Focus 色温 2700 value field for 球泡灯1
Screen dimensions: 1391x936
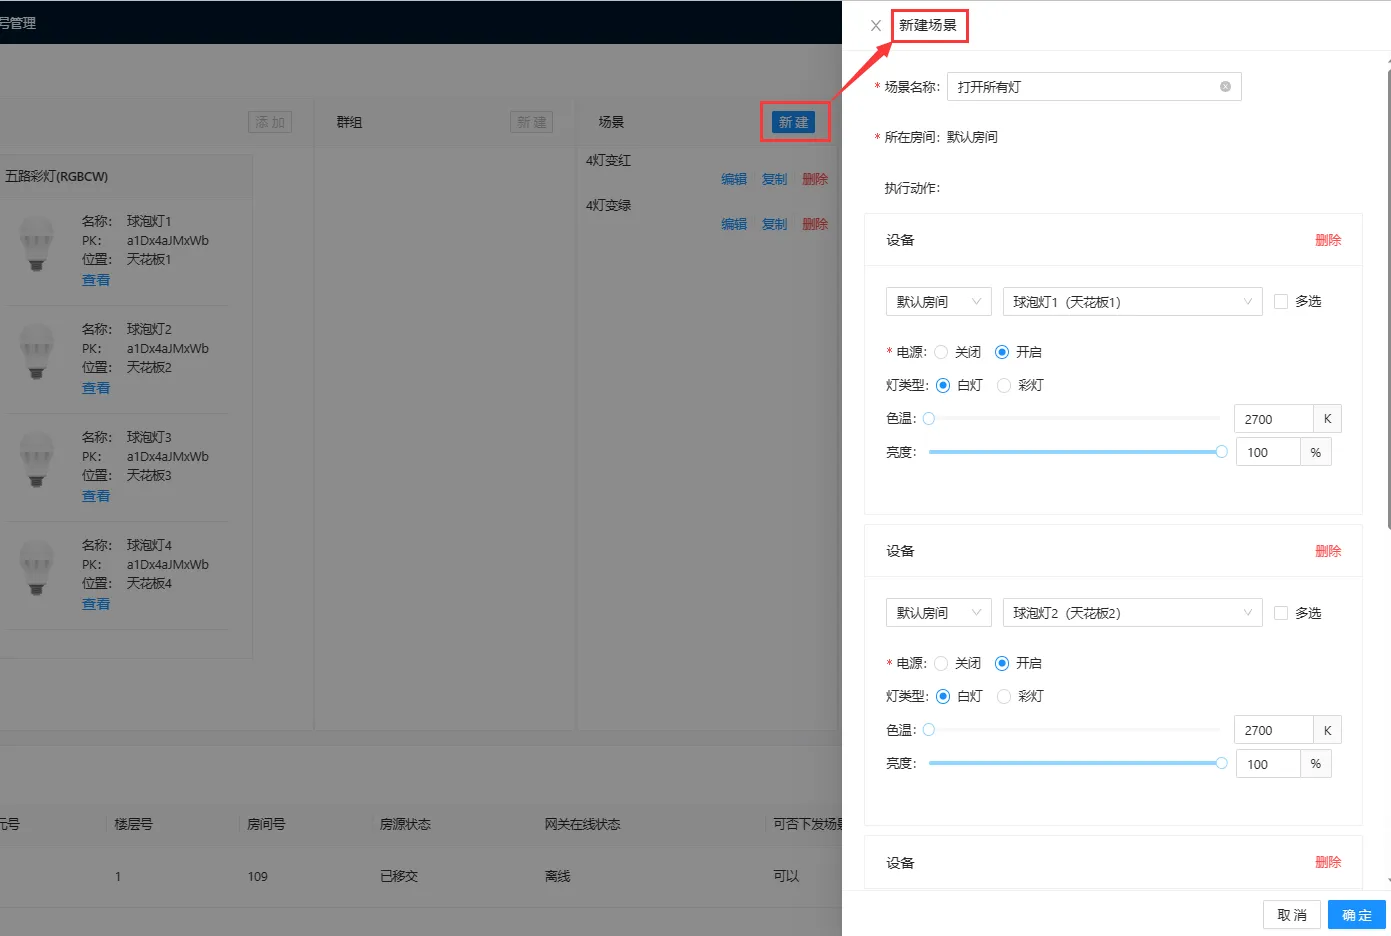[x=1273, y=419]
